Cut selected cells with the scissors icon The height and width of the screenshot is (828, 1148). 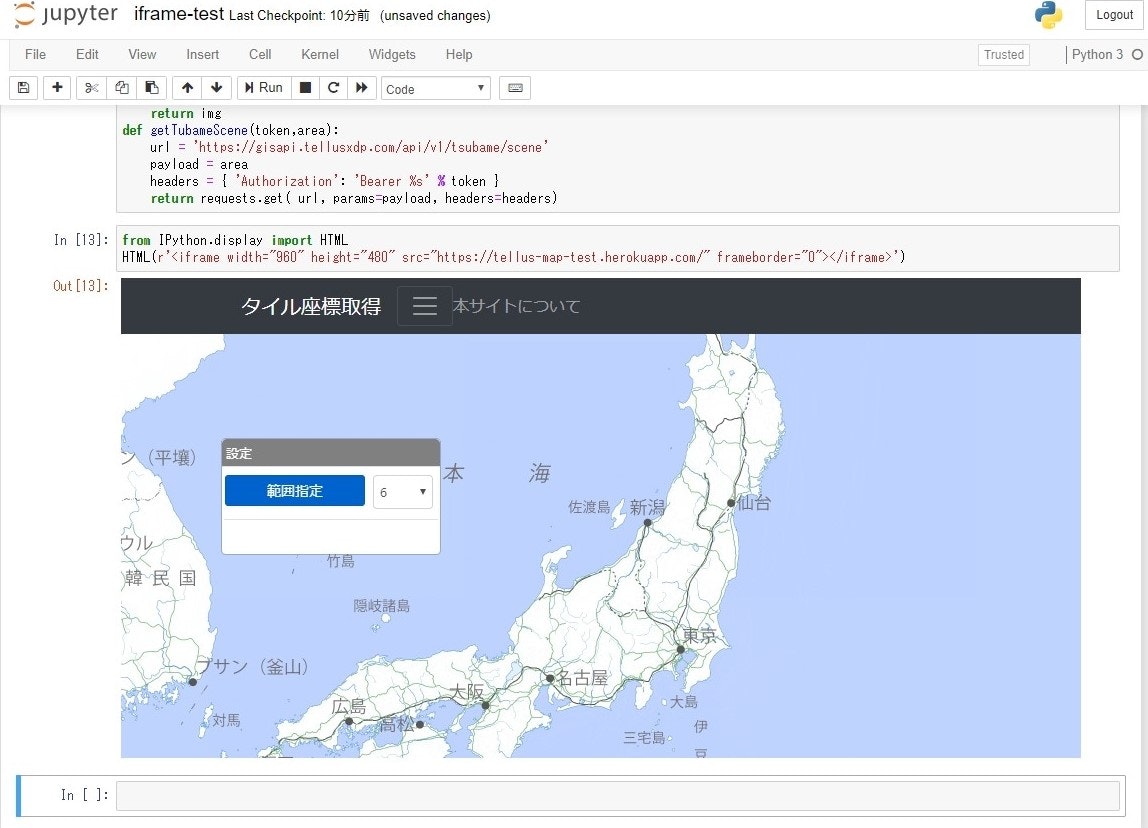92,88
